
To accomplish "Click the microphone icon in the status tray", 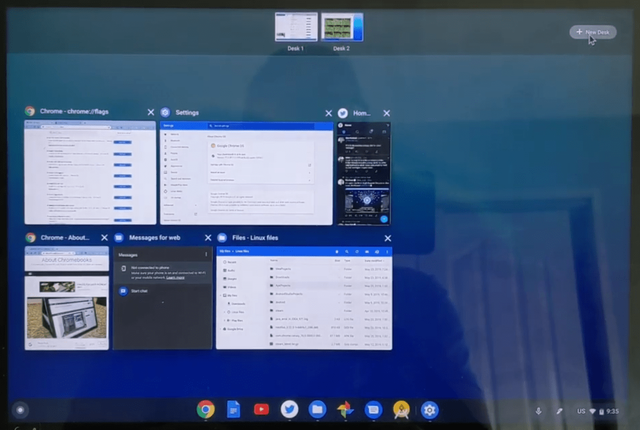I will coord(539,411).
